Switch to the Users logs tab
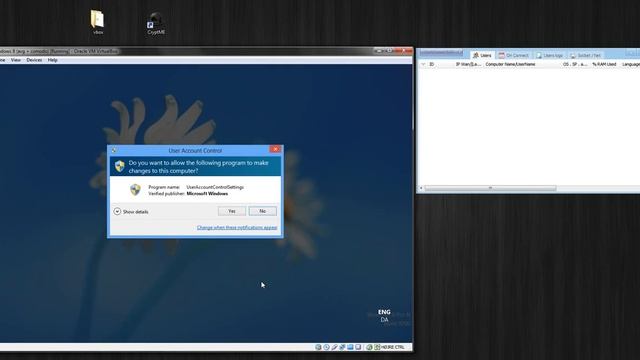 coord(549,55)
